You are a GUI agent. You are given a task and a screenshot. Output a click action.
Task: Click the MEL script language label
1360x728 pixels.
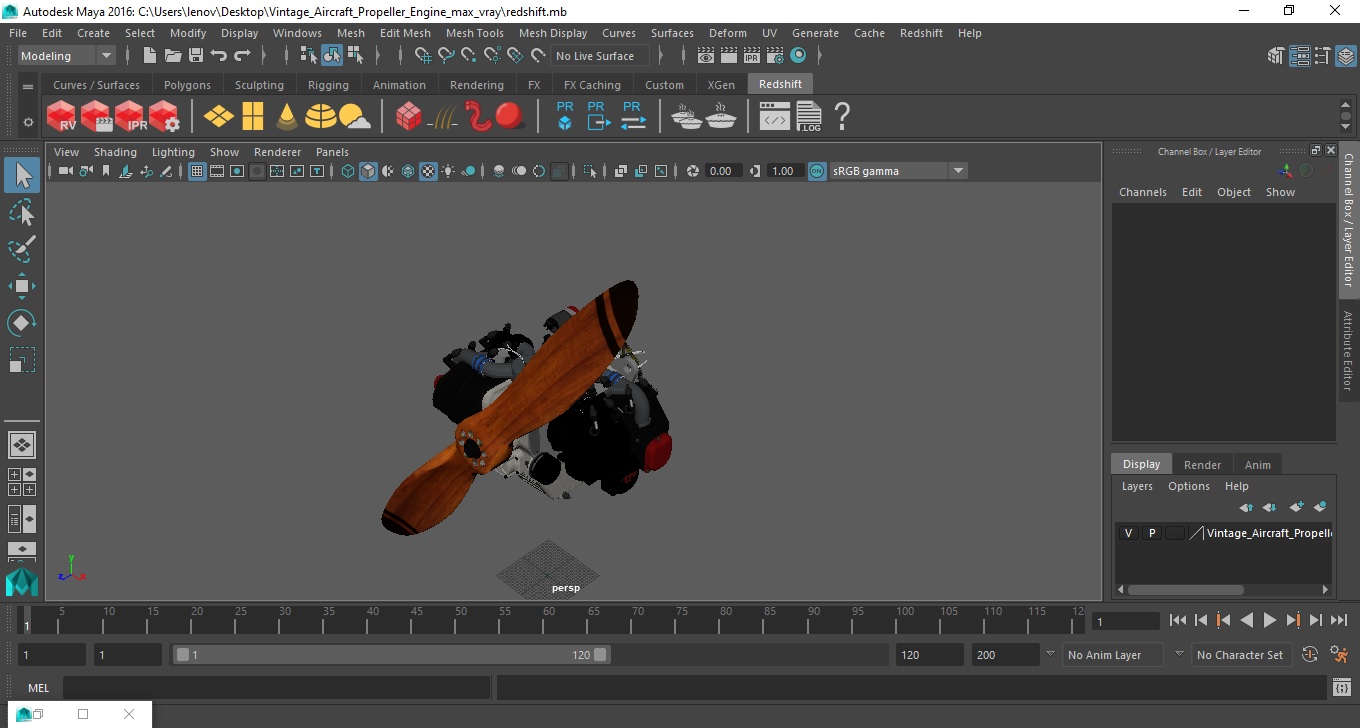38,688
